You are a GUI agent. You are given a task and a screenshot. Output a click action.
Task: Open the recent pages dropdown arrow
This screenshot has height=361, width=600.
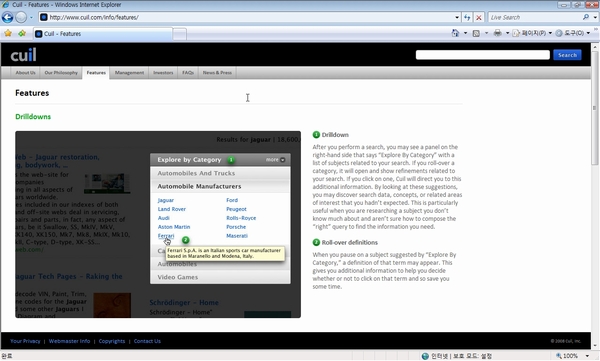(31, 17)
